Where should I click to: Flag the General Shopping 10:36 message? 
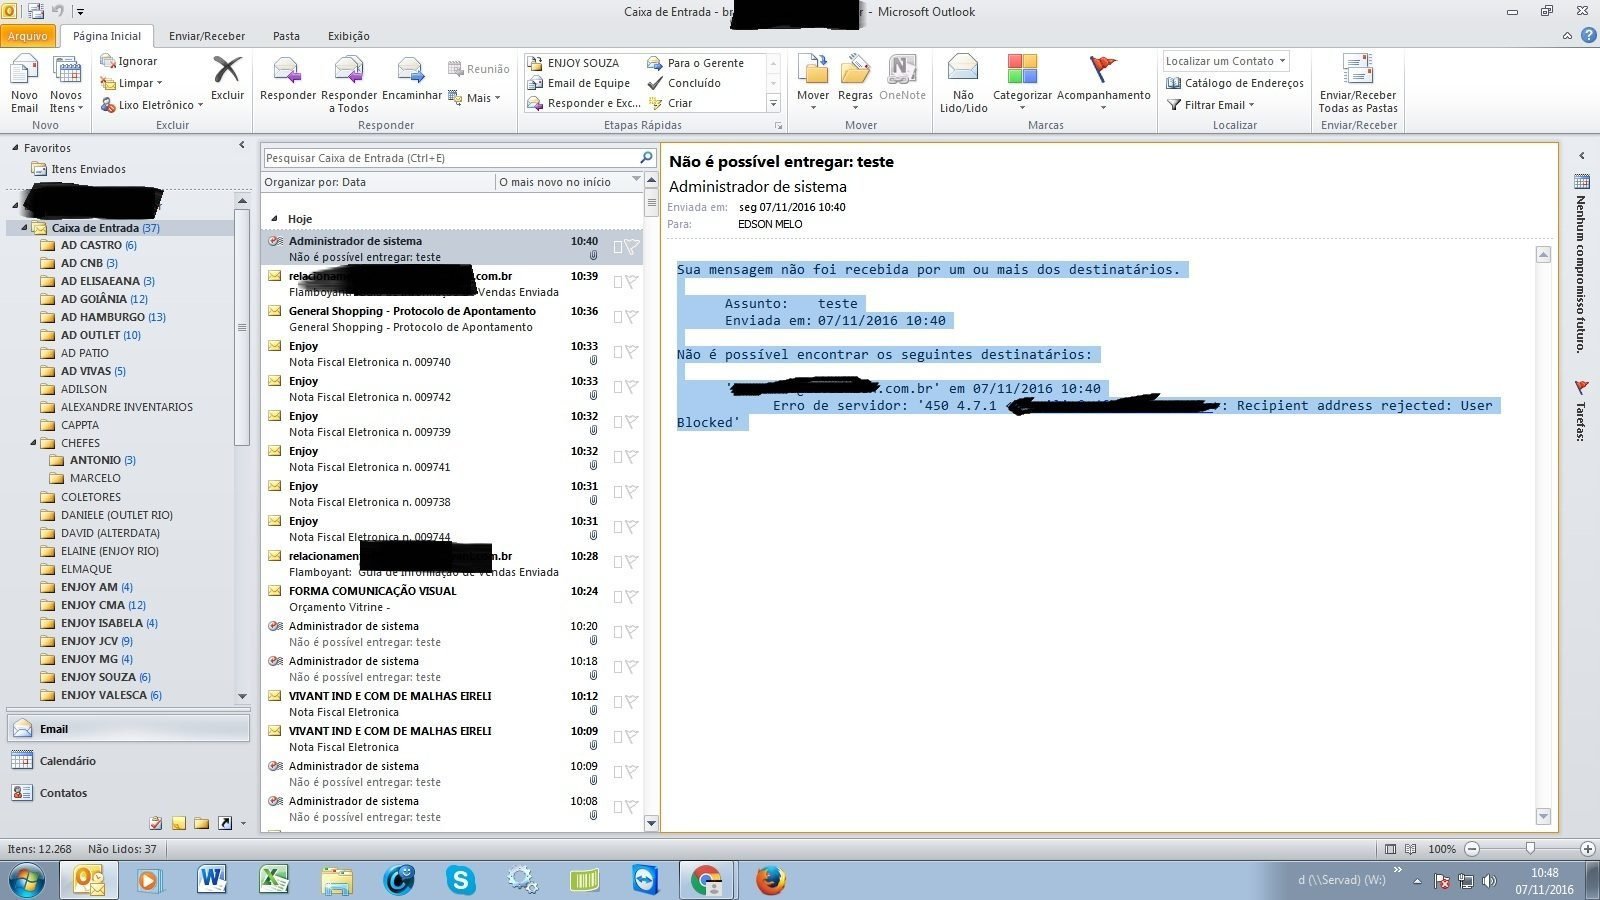(631, 317)
